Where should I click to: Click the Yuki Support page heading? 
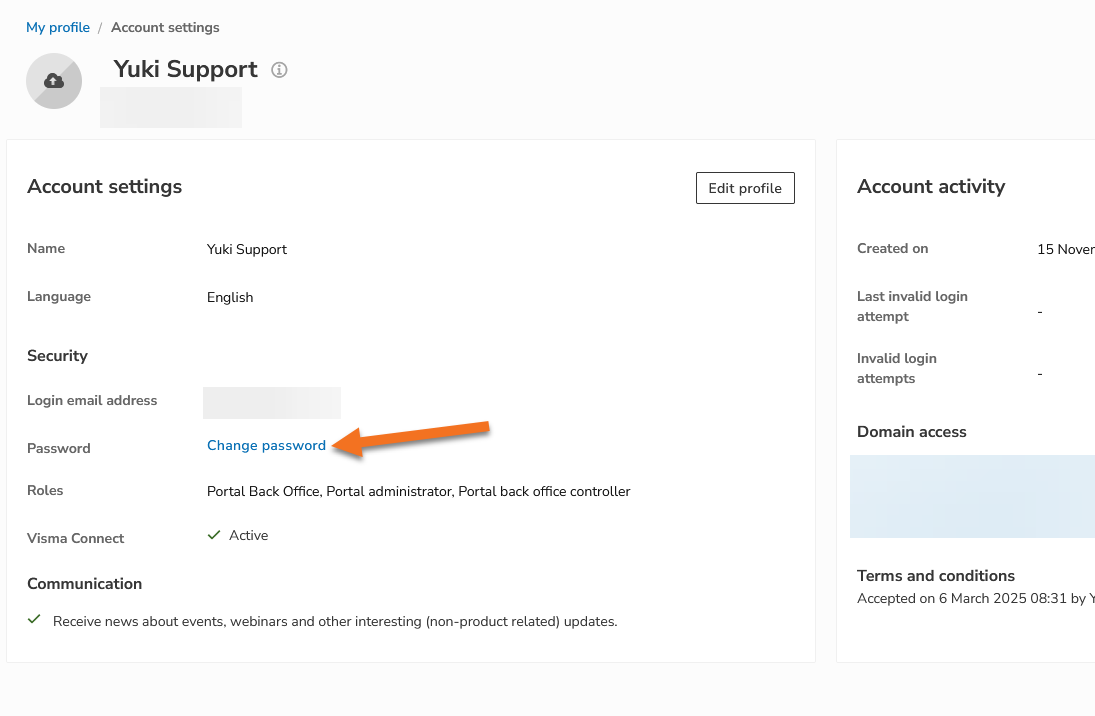pyautogui.click(x=186, y=69)
